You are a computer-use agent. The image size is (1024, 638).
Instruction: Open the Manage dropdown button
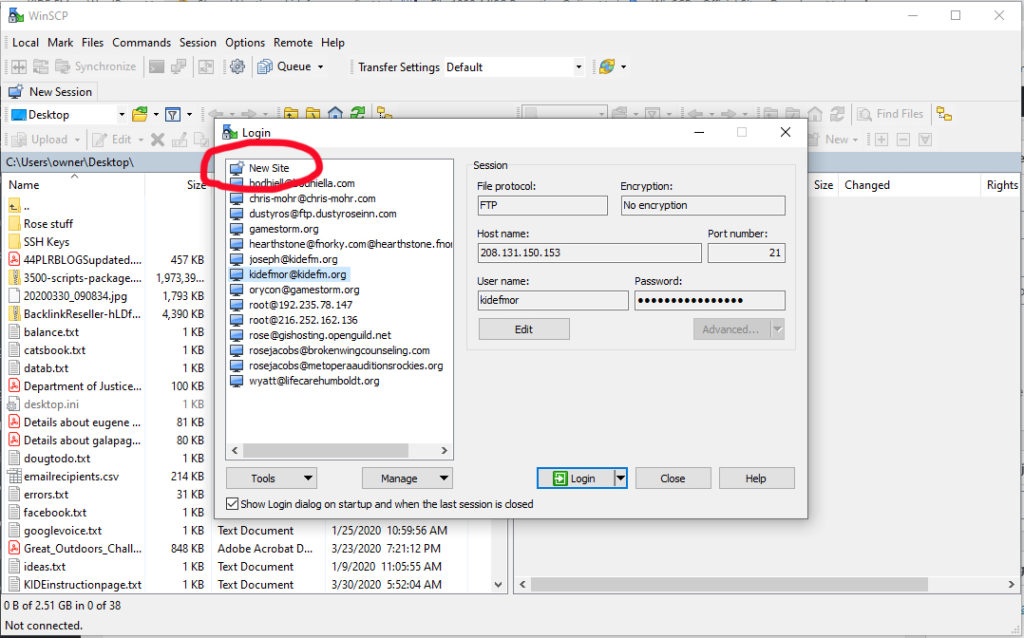[408, 478]
